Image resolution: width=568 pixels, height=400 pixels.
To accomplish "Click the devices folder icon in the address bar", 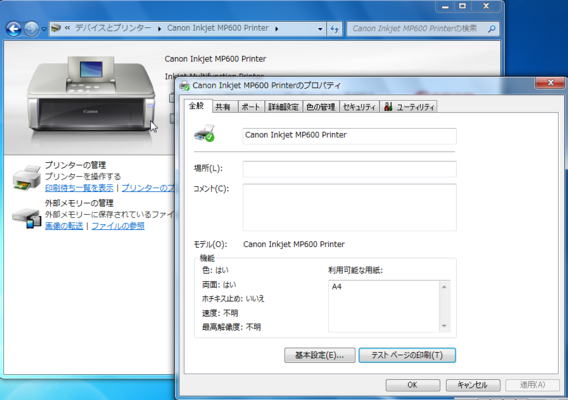I will (x=56, y=28).
